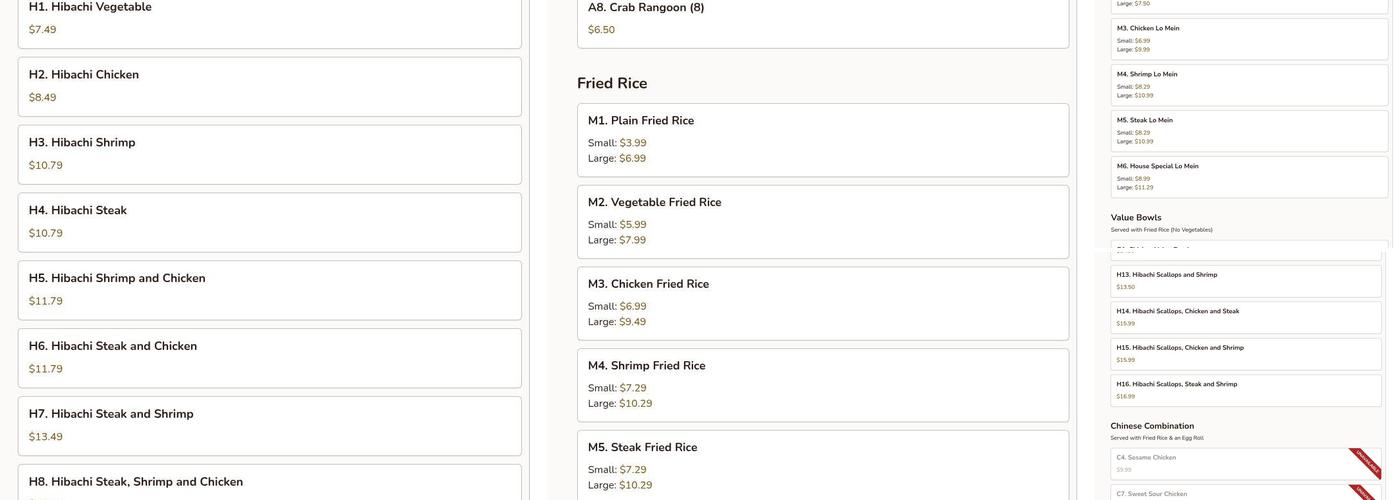Image resolution: width=1400 pixels, height=500 pixels.
Task: Select H14. Hibachi Scallops, Chicken and Steak
Action: [x=1248, y=317]
